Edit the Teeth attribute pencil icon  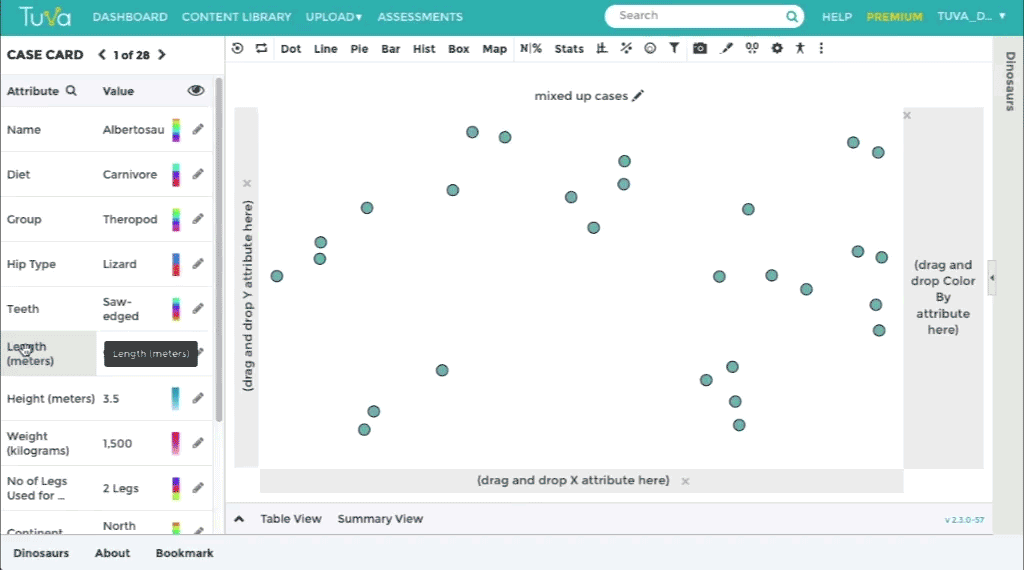pyautogui.click(x=198, y=308)
